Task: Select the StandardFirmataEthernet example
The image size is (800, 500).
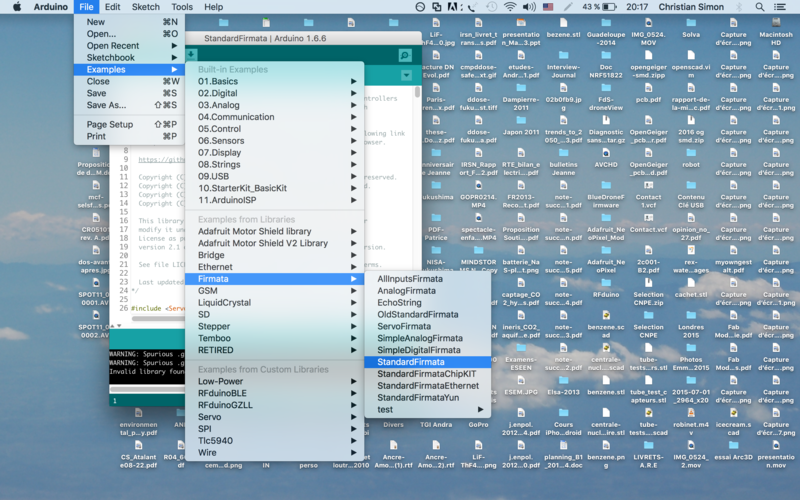Action: 428,385
